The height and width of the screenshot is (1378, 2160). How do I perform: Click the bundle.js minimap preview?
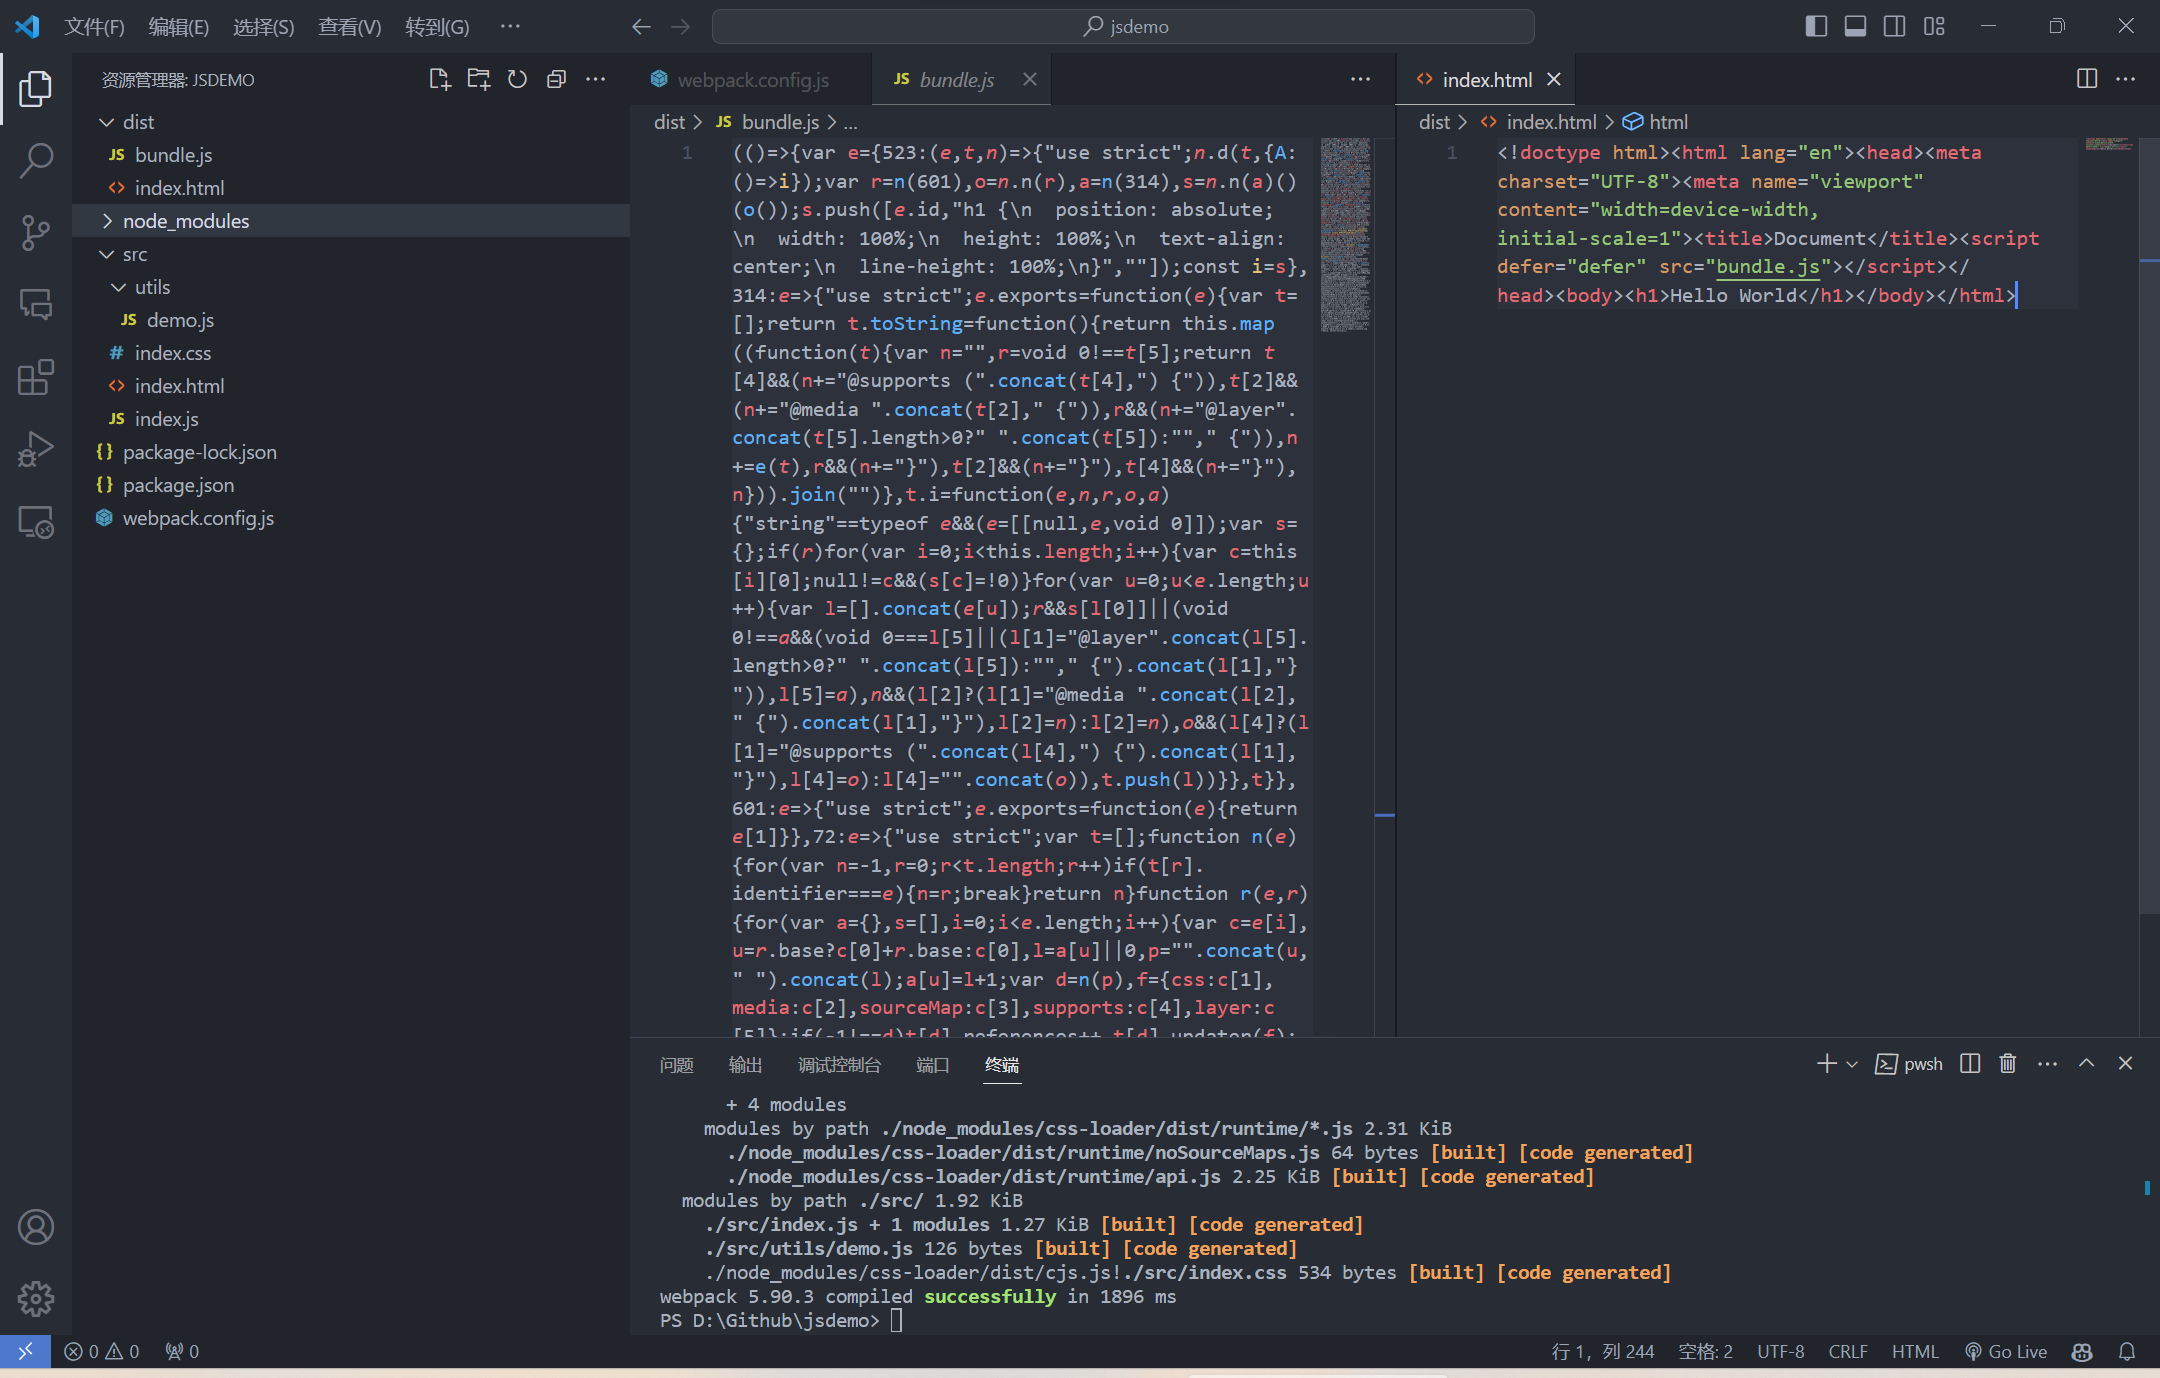1345,235
